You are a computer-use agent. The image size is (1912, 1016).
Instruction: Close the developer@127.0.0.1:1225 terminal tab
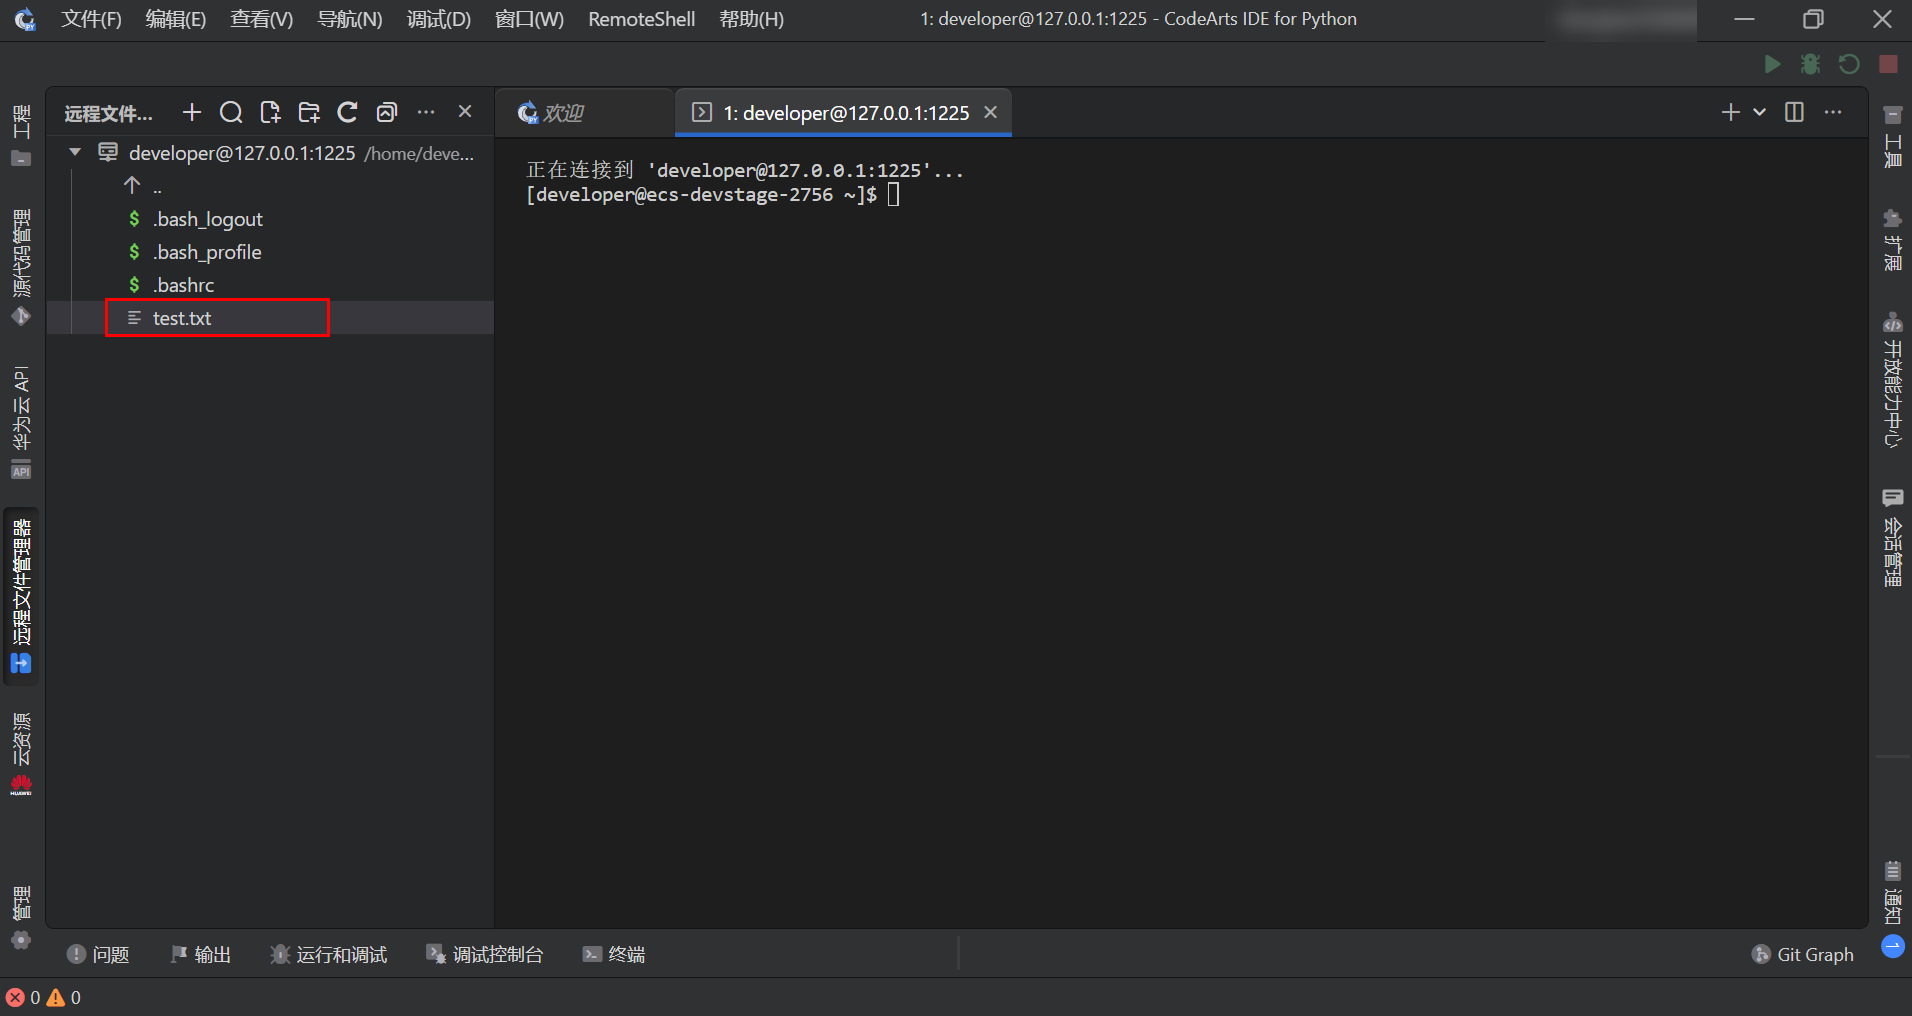coord(991,112)
